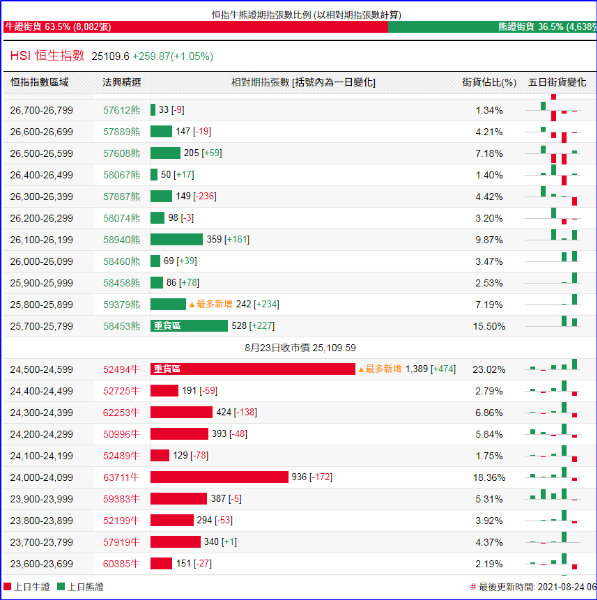Click the 340 [+1] contracts value
This screenshot has width=597, height=600.
tap(220, 542)
